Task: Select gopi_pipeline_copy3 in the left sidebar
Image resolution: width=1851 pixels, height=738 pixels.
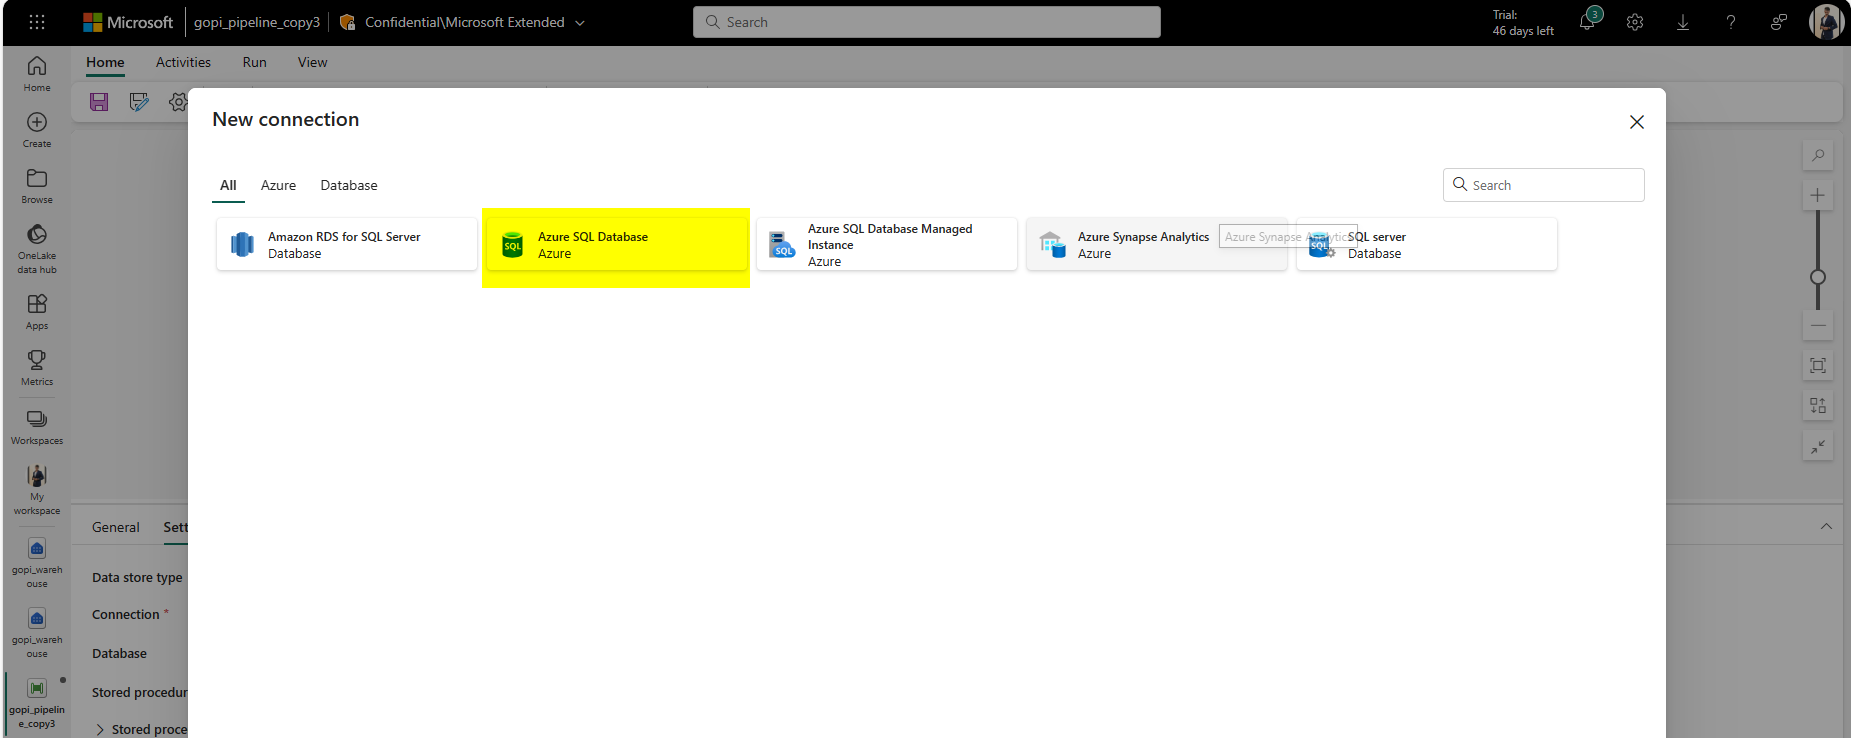Action: (x=37, y=704)
